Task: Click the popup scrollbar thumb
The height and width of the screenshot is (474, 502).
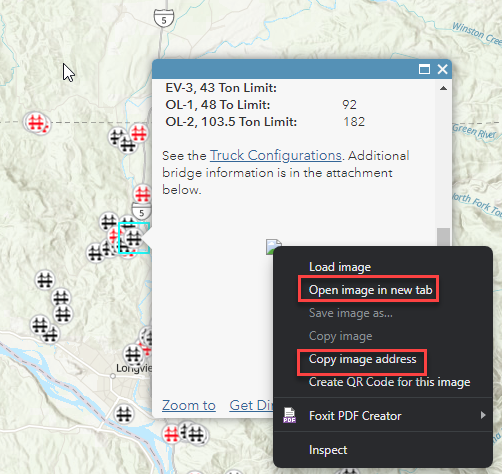Action: (443, 237)
